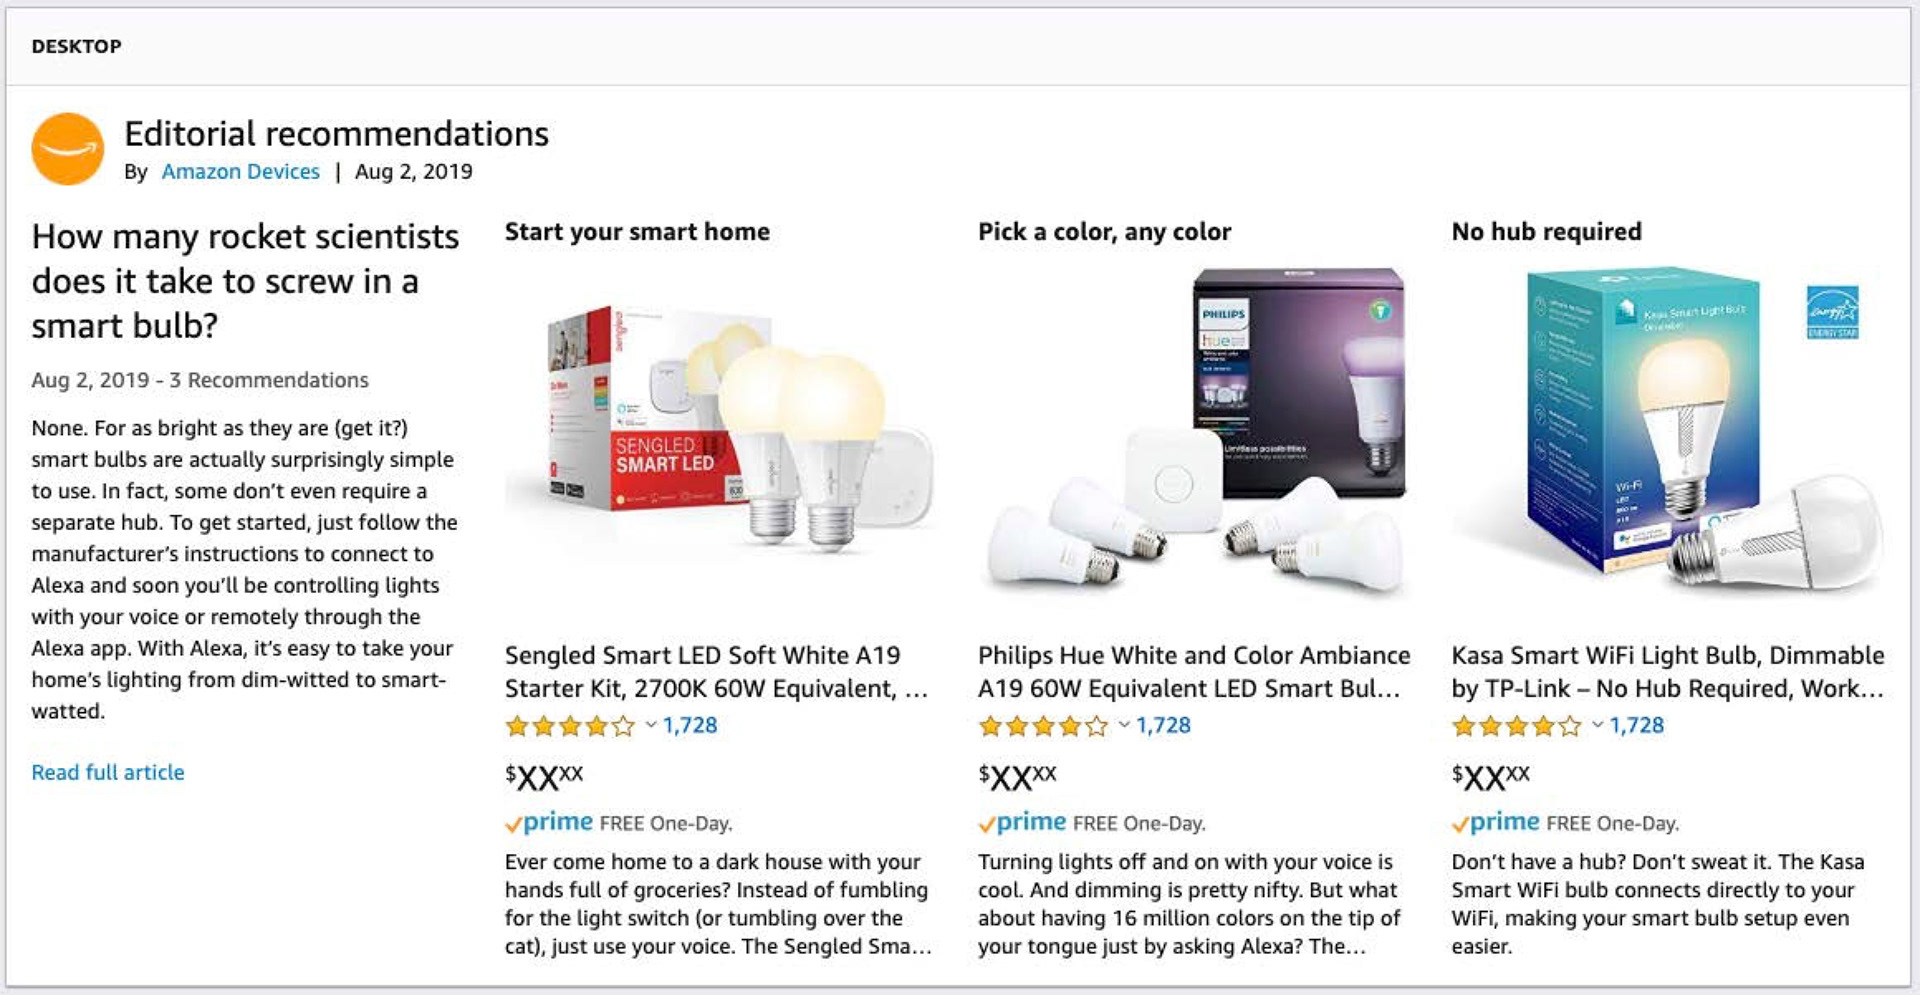Open the Philips Hue kit product image
This screenshot has height=995, width=1920.
click(x=1194, y=432)
